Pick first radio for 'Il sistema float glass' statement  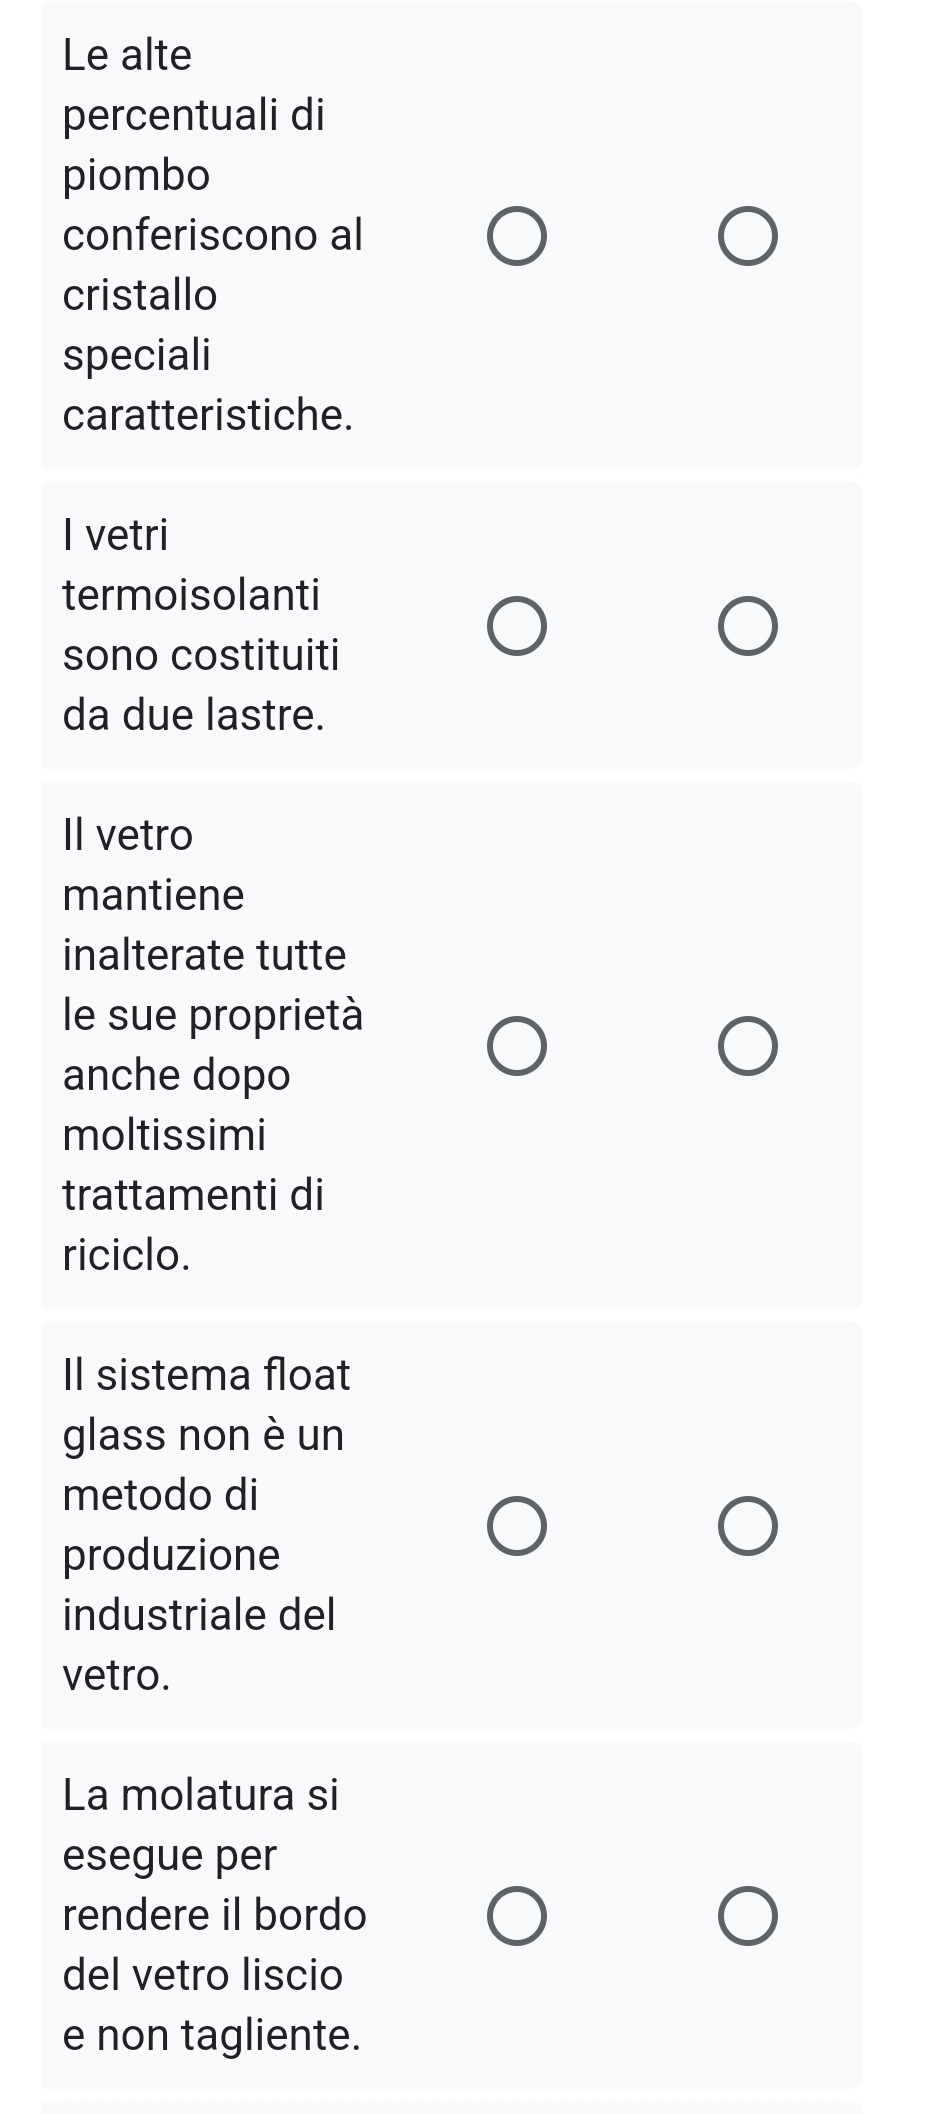[517, 1527]
